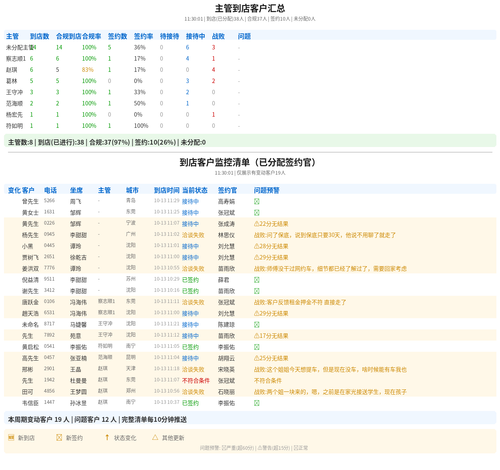Click the 新签约 legend icon

59,437
